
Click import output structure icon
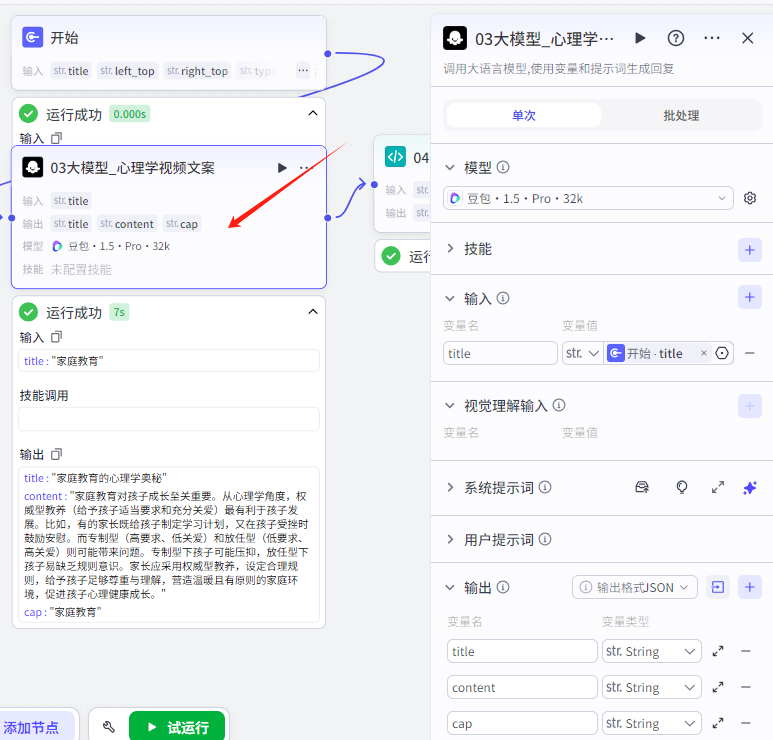718,587
